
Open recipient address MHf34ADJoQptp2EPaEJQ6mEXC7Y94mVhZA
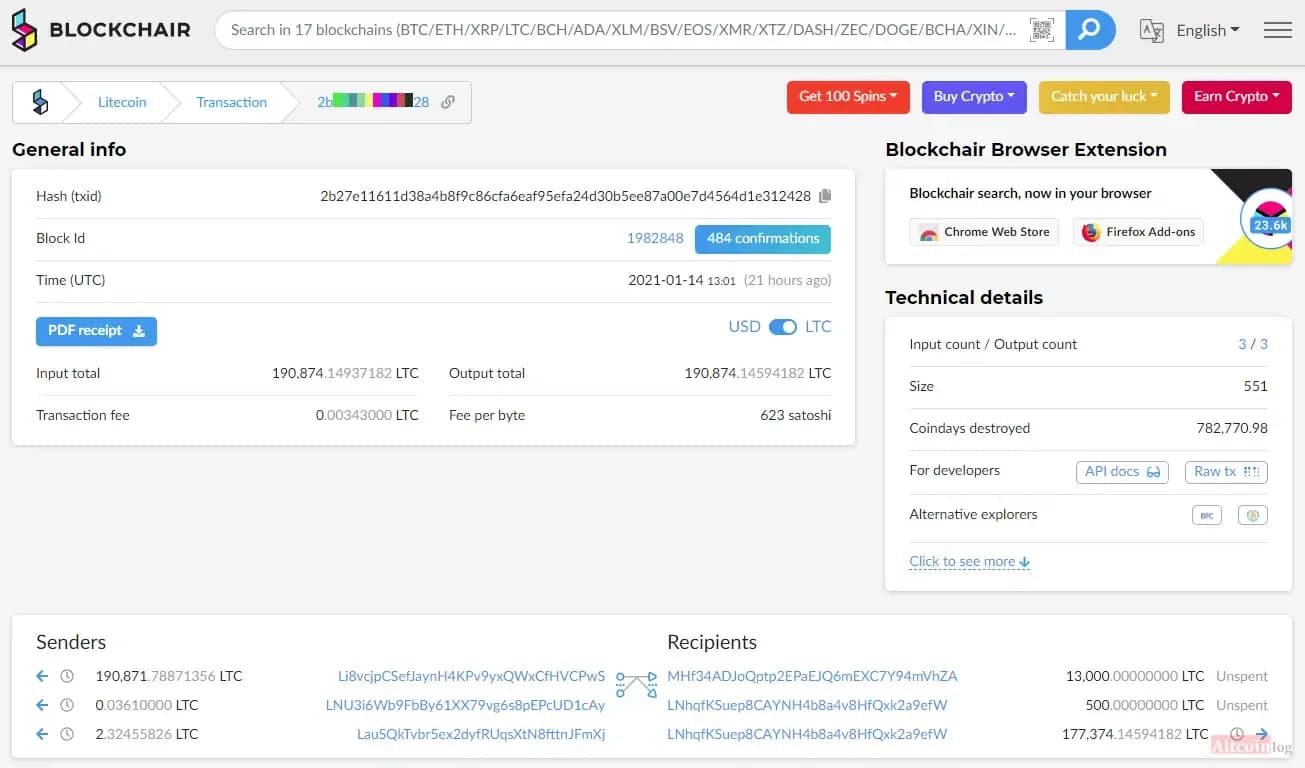[812, 676]
